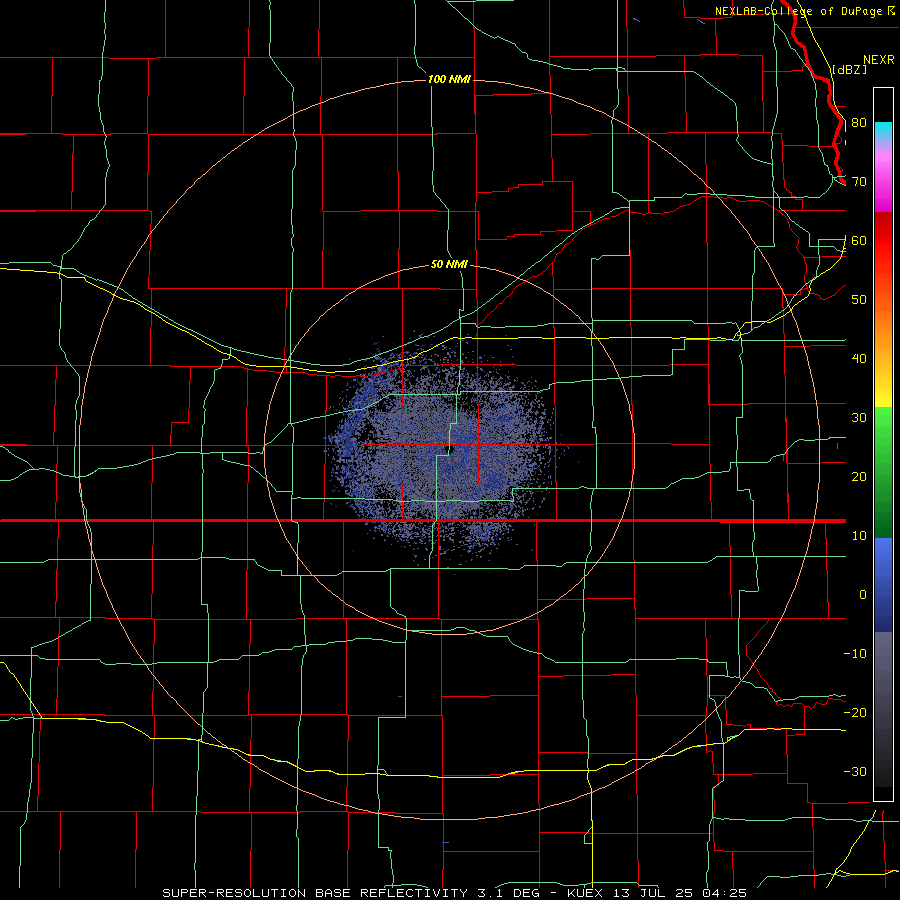
Task: Click the radar site at the echo center
Action: click(x=451, y=450)
